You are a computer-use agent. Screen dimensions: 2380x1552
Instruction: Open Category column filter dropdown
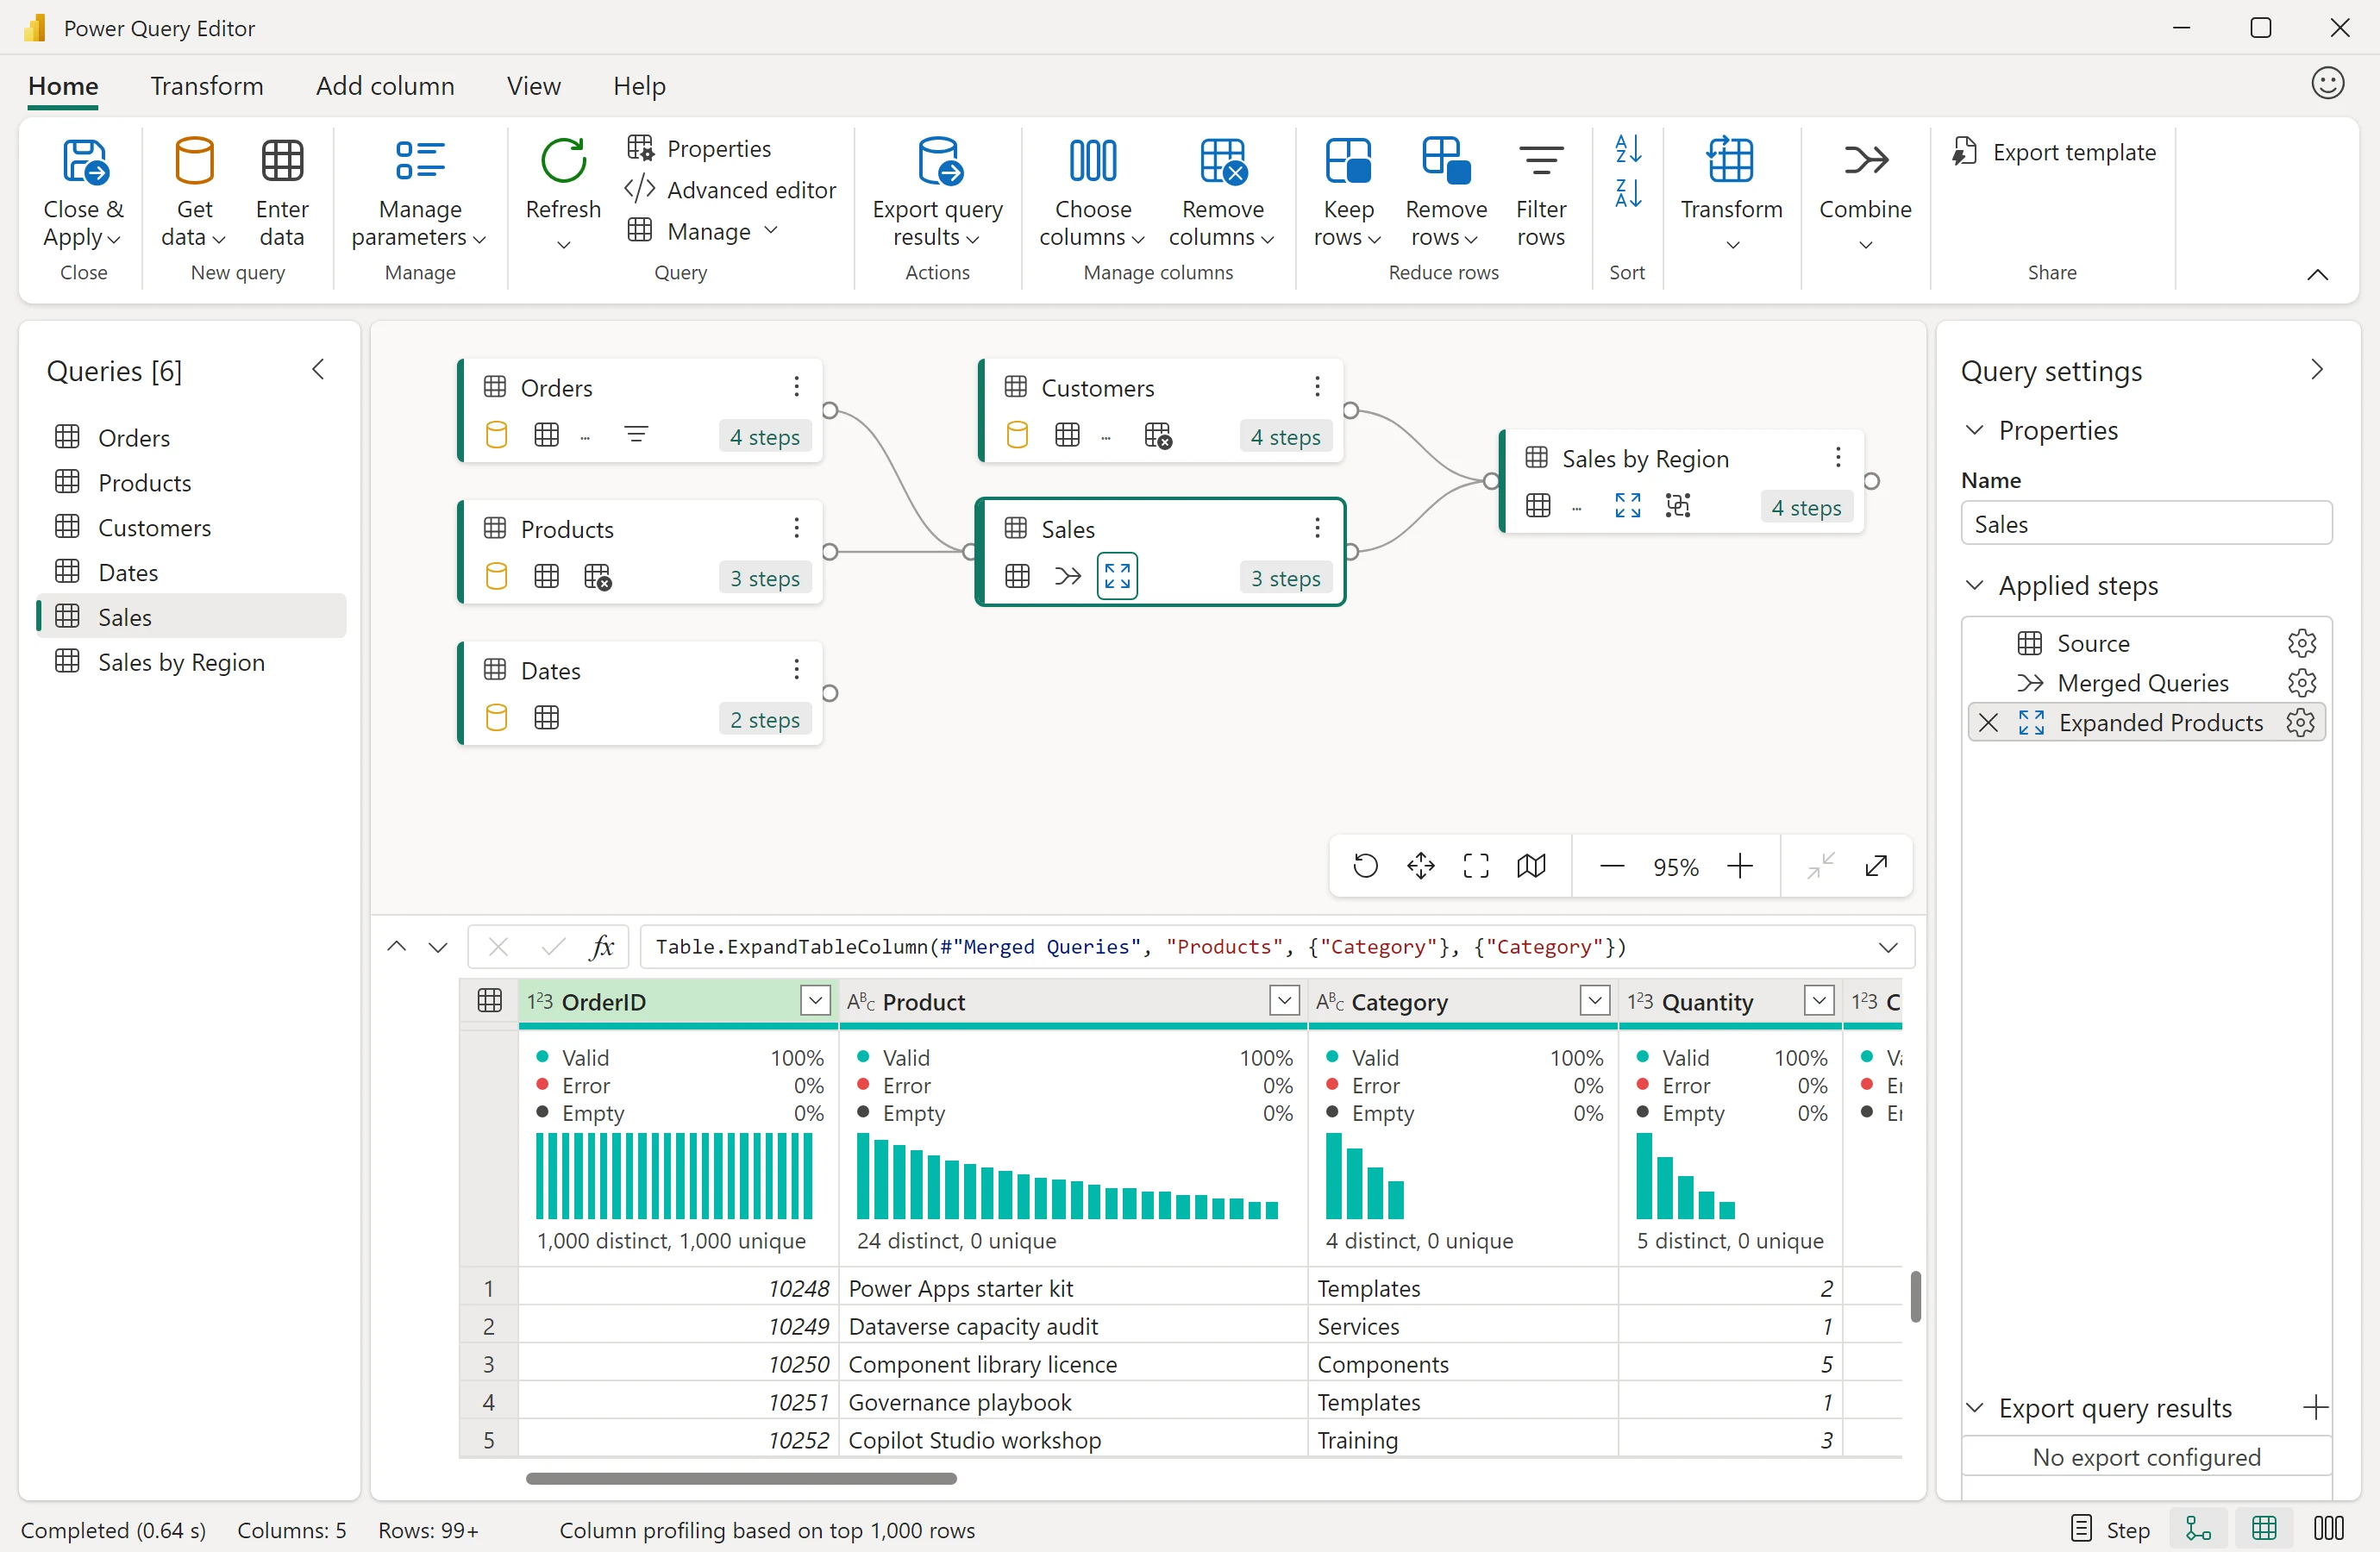click(1595, 1000)
